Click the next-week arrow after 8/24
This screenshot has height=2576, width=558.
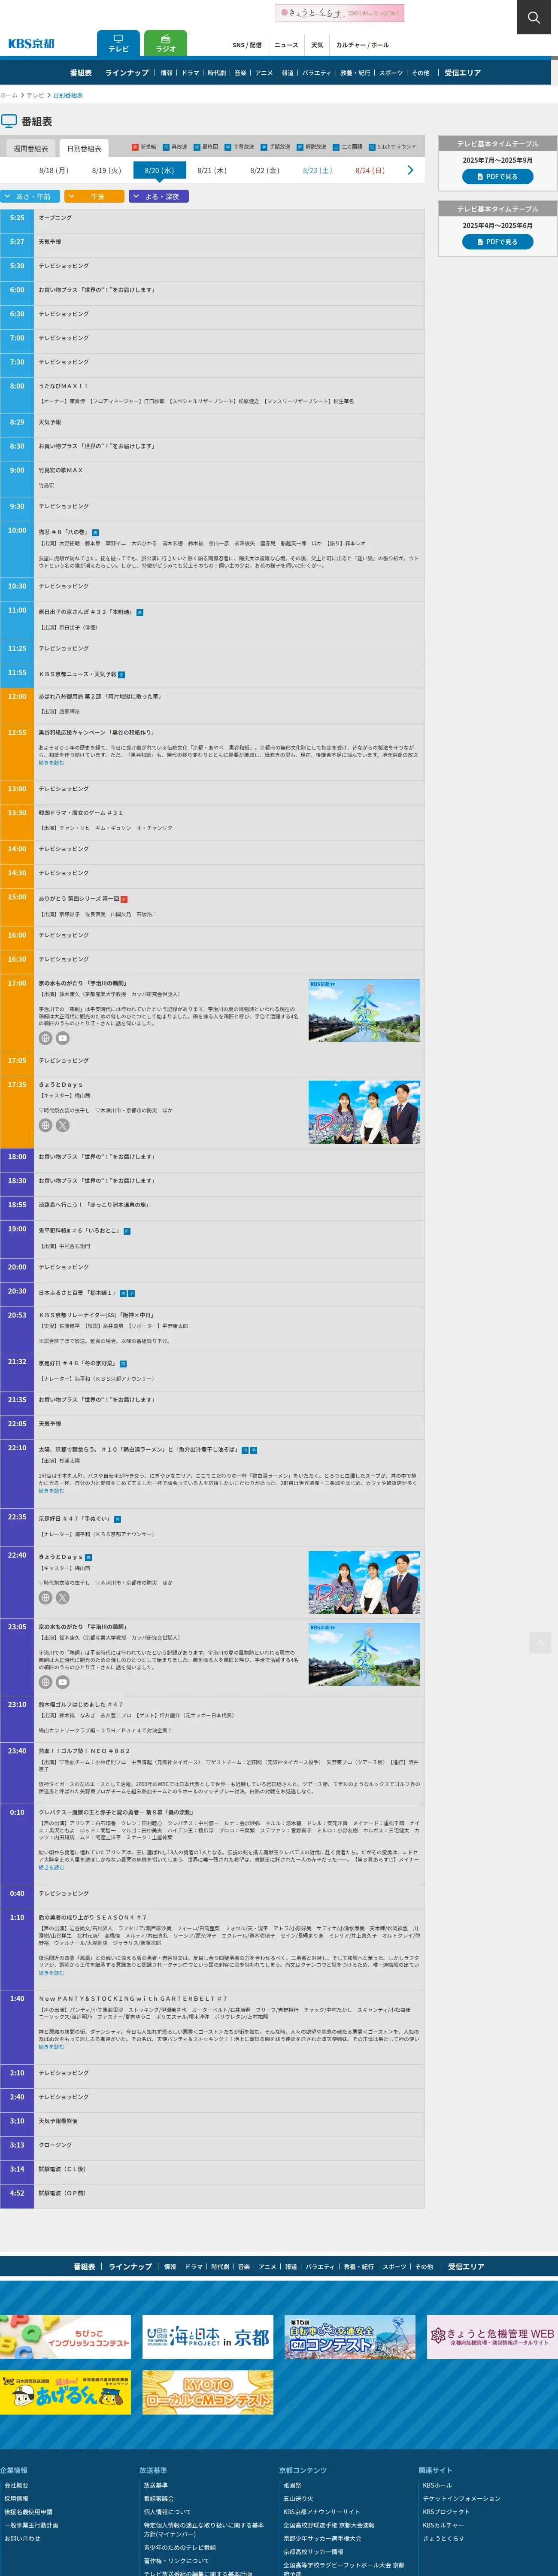410,170
